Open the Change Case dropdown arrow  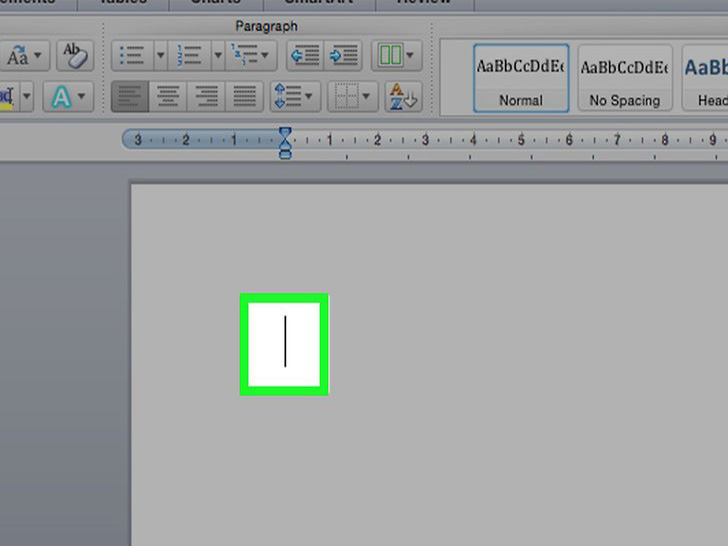38,56
